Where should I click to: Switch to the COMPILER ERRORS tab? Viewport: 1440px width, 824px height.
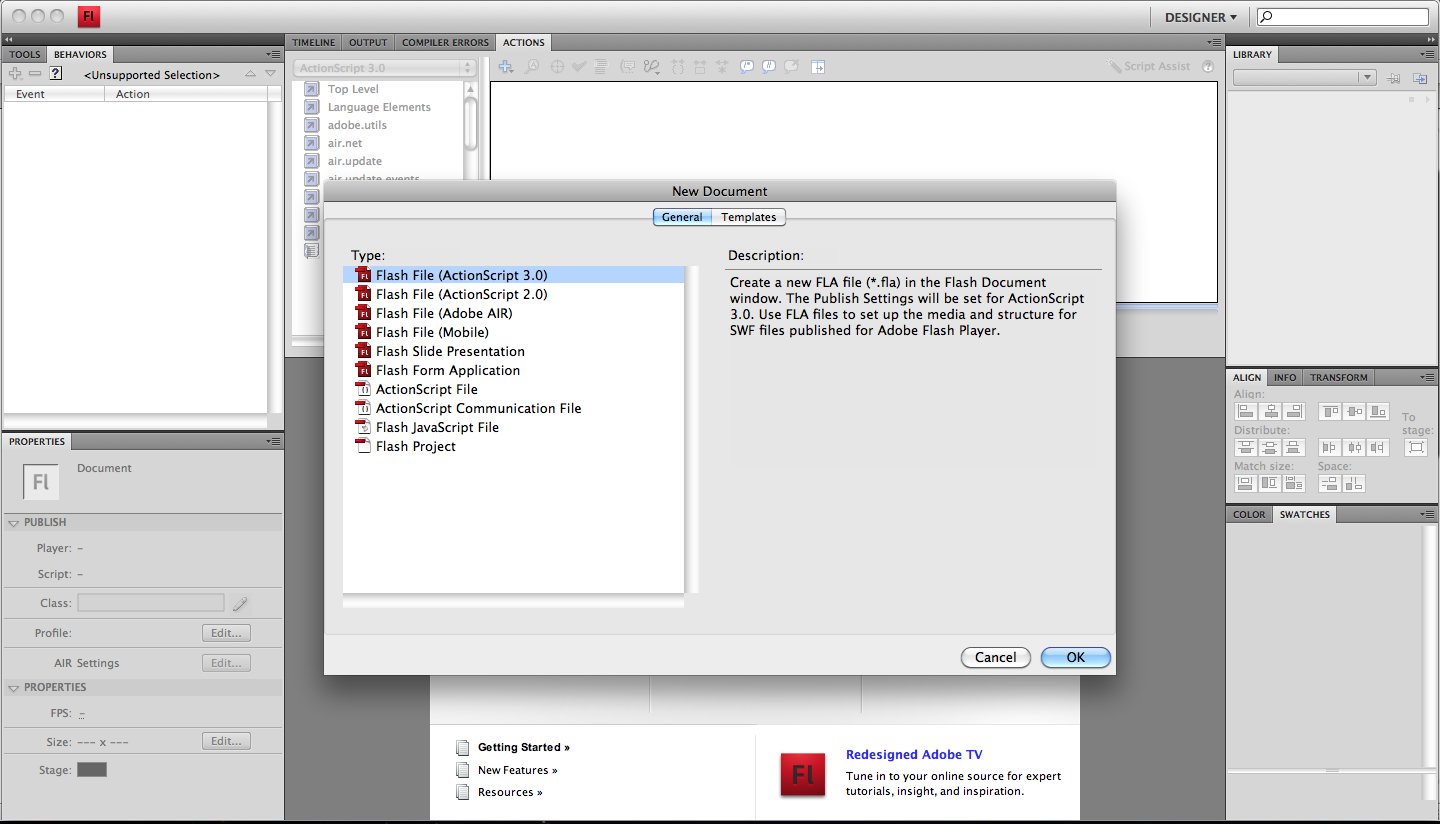pos(445,42)
